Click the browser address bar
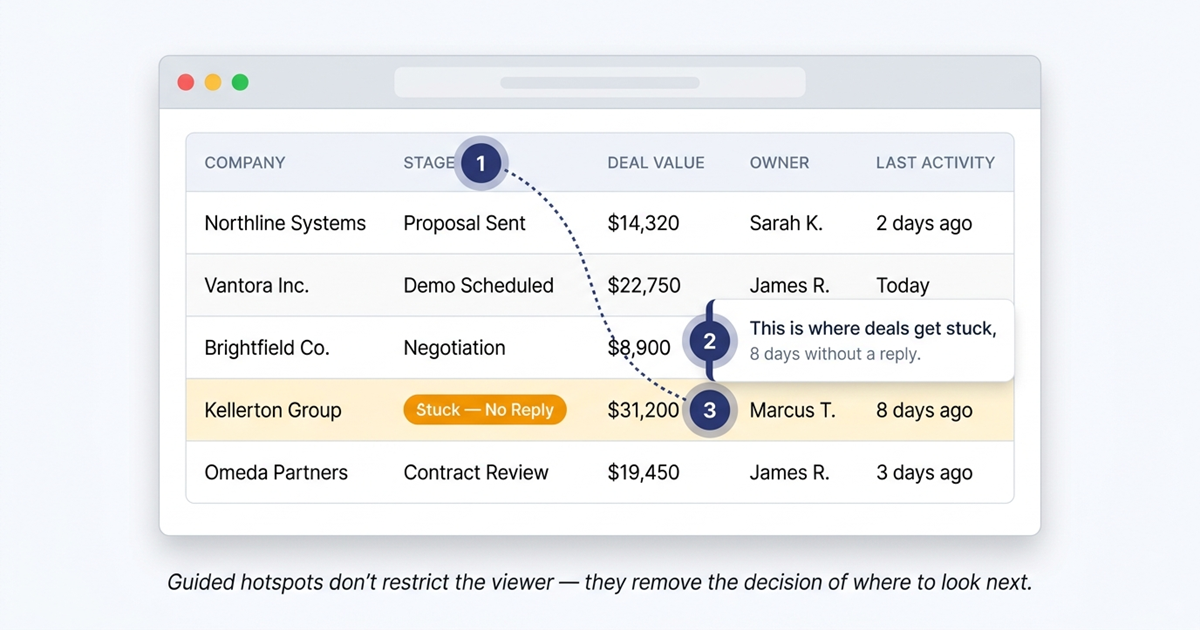The width and height of the screenshot is (1200, 630). (x=600, y=82)
